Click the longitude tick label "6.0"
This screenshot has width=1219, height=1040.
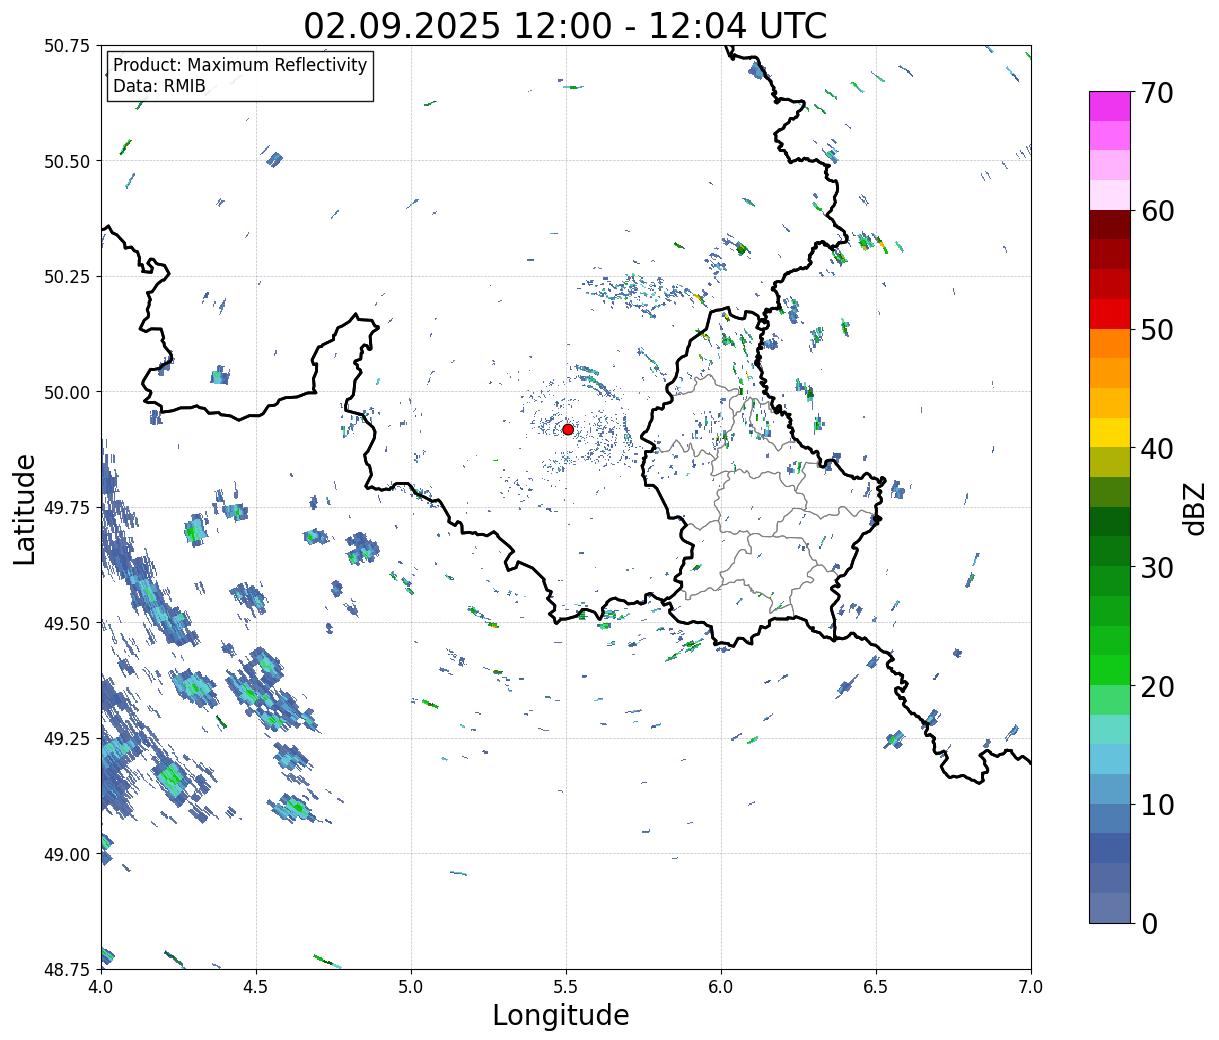721,986
